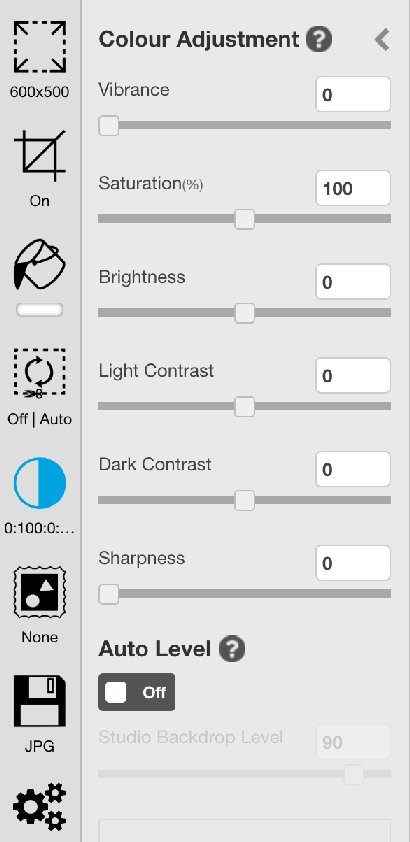Click the white background colour swatch

(x=39, y=310)
